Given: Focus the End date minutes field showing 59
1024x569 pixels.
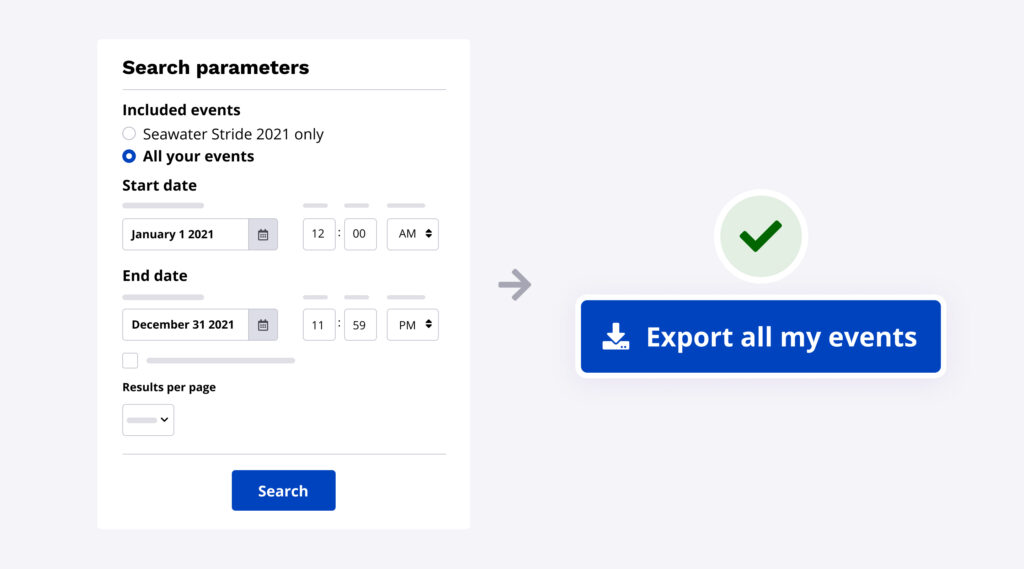Looking at the screenshot, I should click(360, 325).
